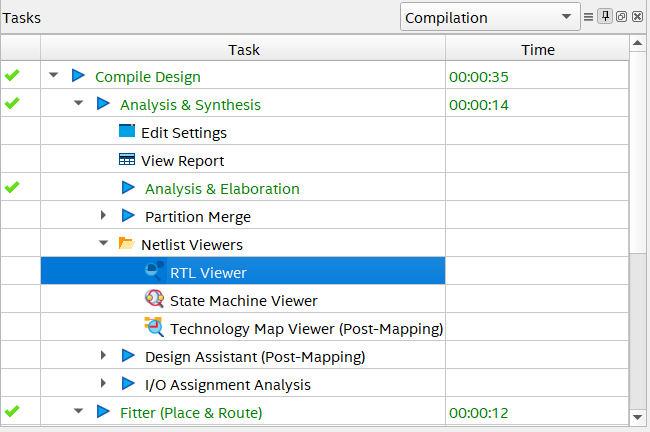Screen dimensions: 650x432
Task: Click the Edit Settings icon
Action: 127,132
